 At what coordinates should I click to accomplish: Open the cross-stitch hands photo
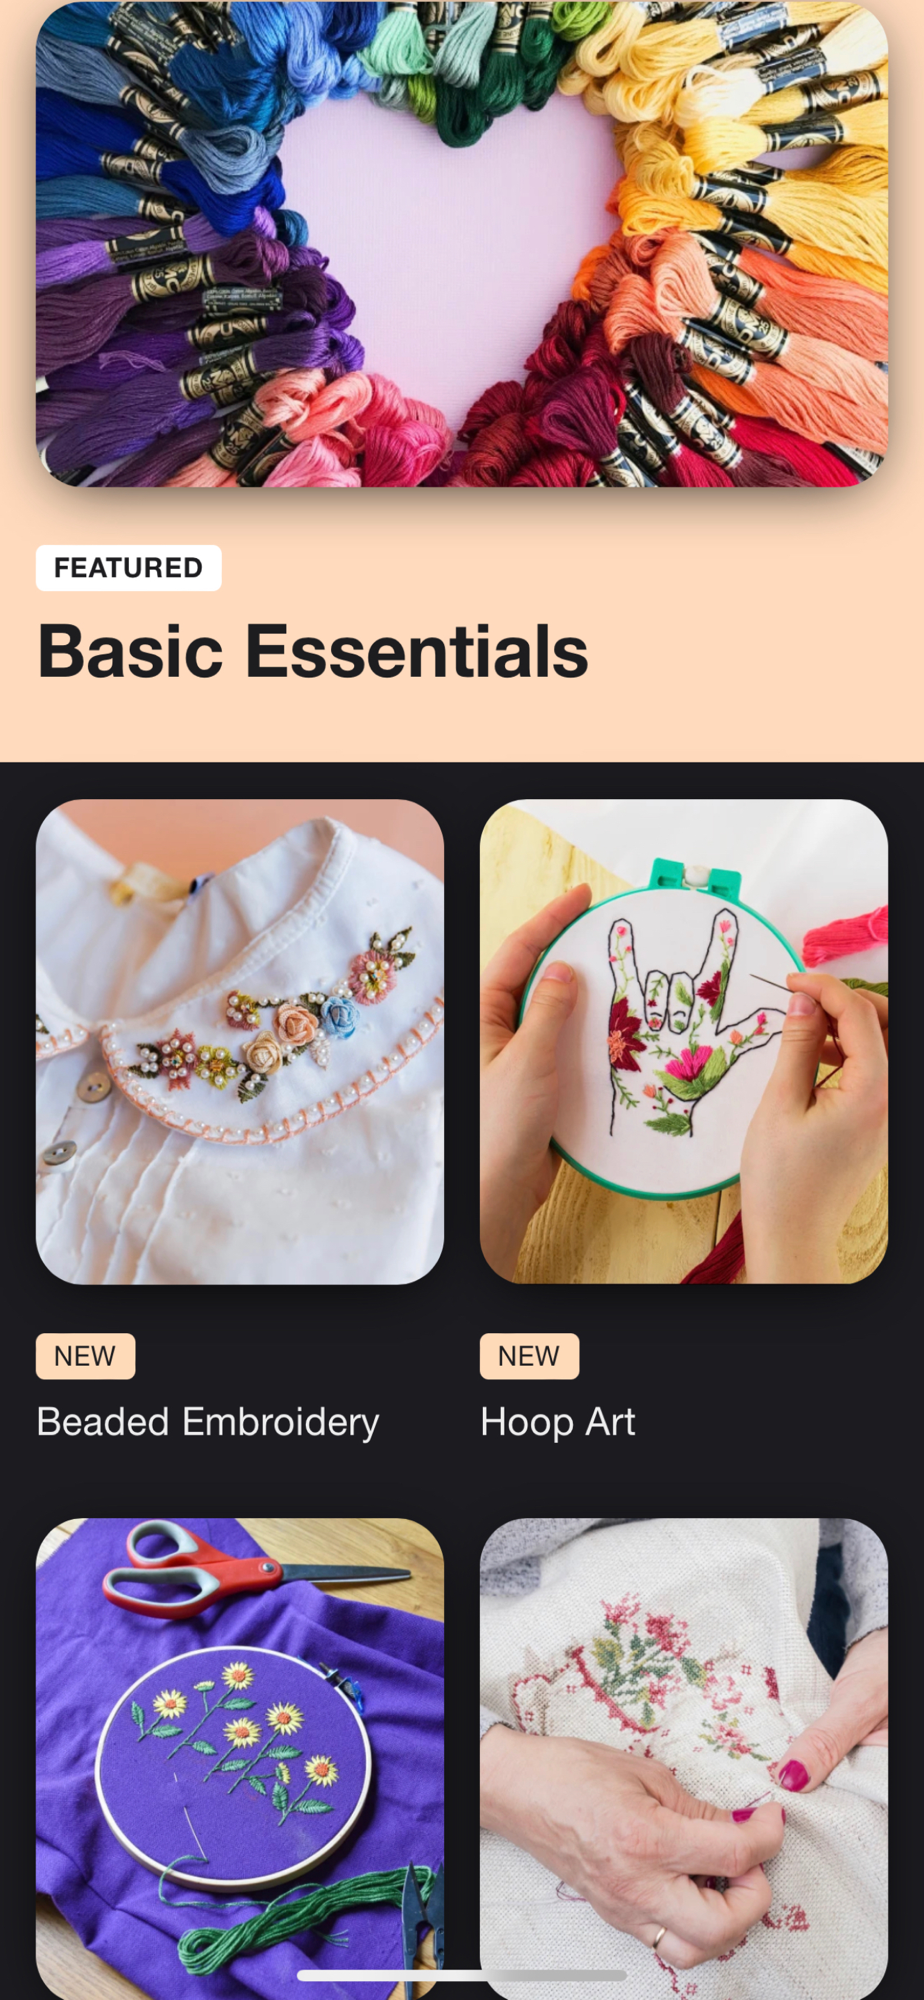pos(684,1759)
